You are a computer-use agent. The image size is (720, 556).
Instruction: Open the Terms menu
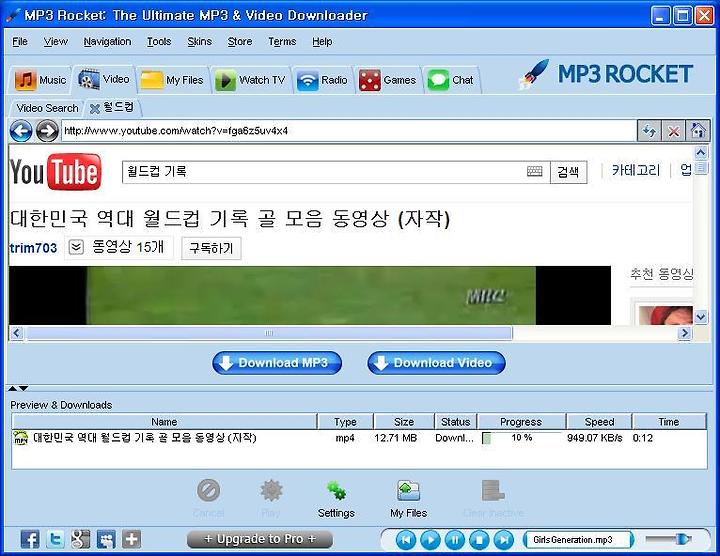click(x=282, y=42)
